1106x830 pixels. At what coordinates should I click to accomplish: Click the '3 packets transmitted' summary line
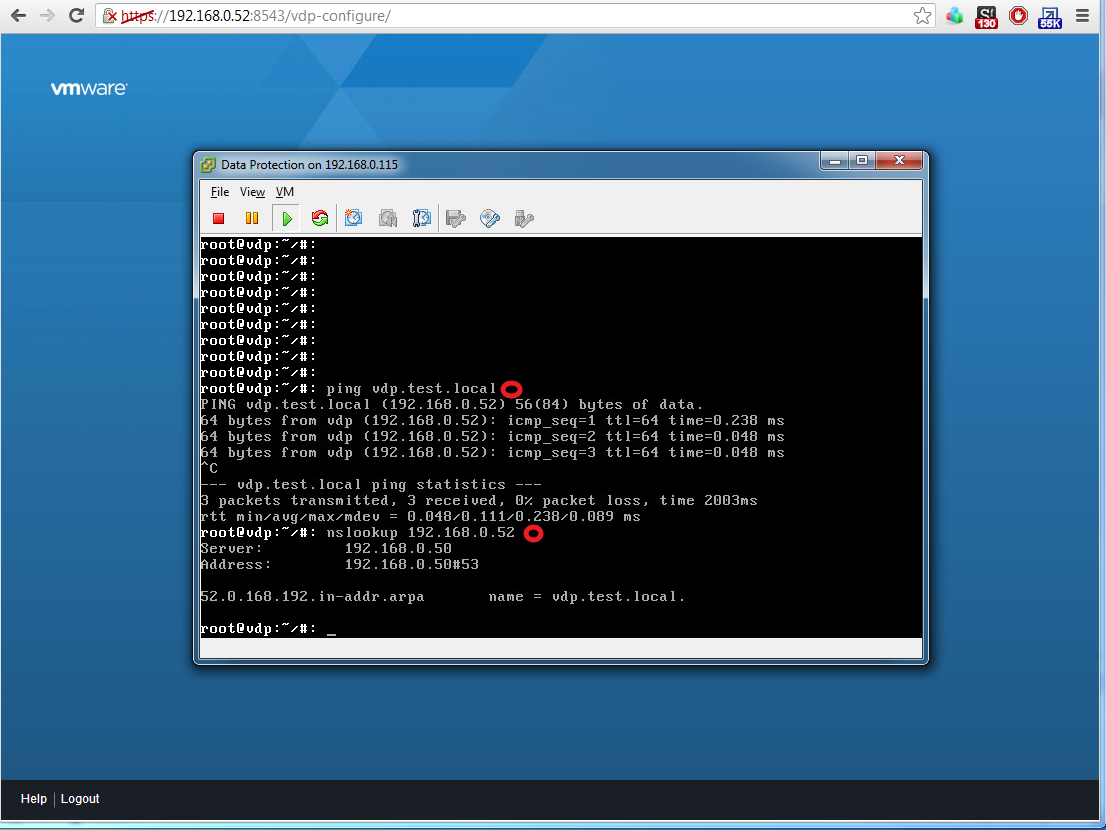click(x=479, y=501)
